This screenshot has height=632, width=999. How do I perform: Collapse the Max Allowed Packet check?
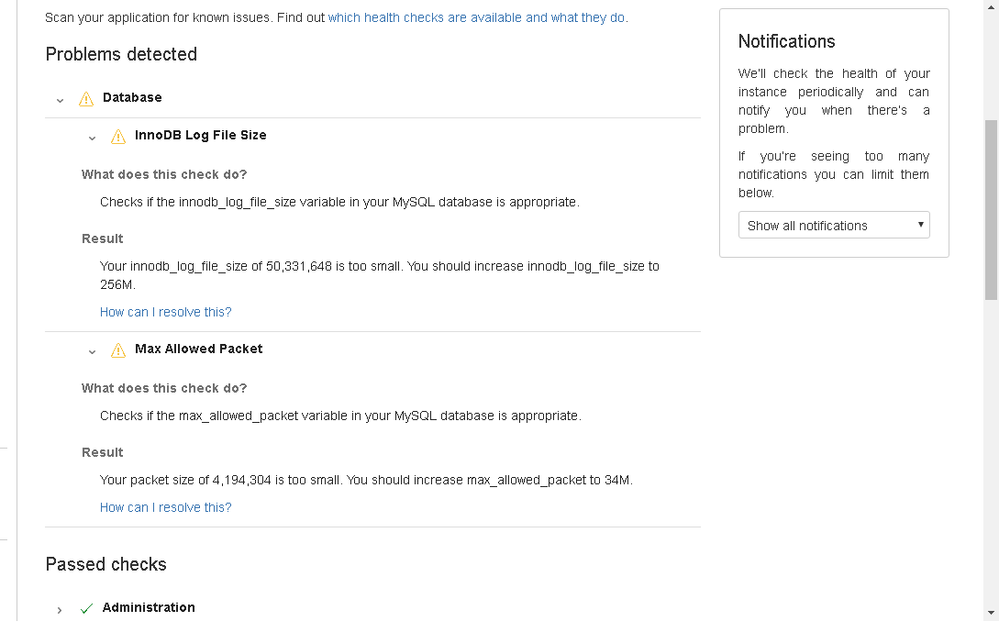click(92, 351)
